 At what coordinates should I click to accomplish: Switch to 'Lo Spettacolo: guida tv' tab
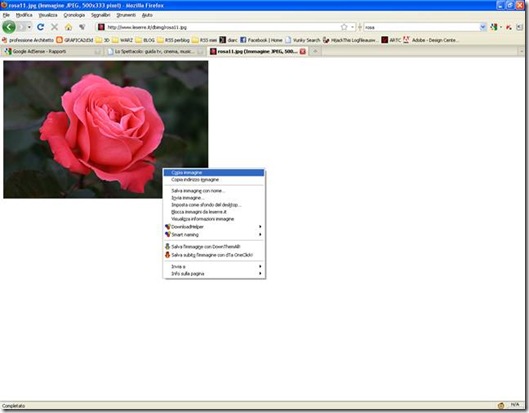(x=155, y=52)
